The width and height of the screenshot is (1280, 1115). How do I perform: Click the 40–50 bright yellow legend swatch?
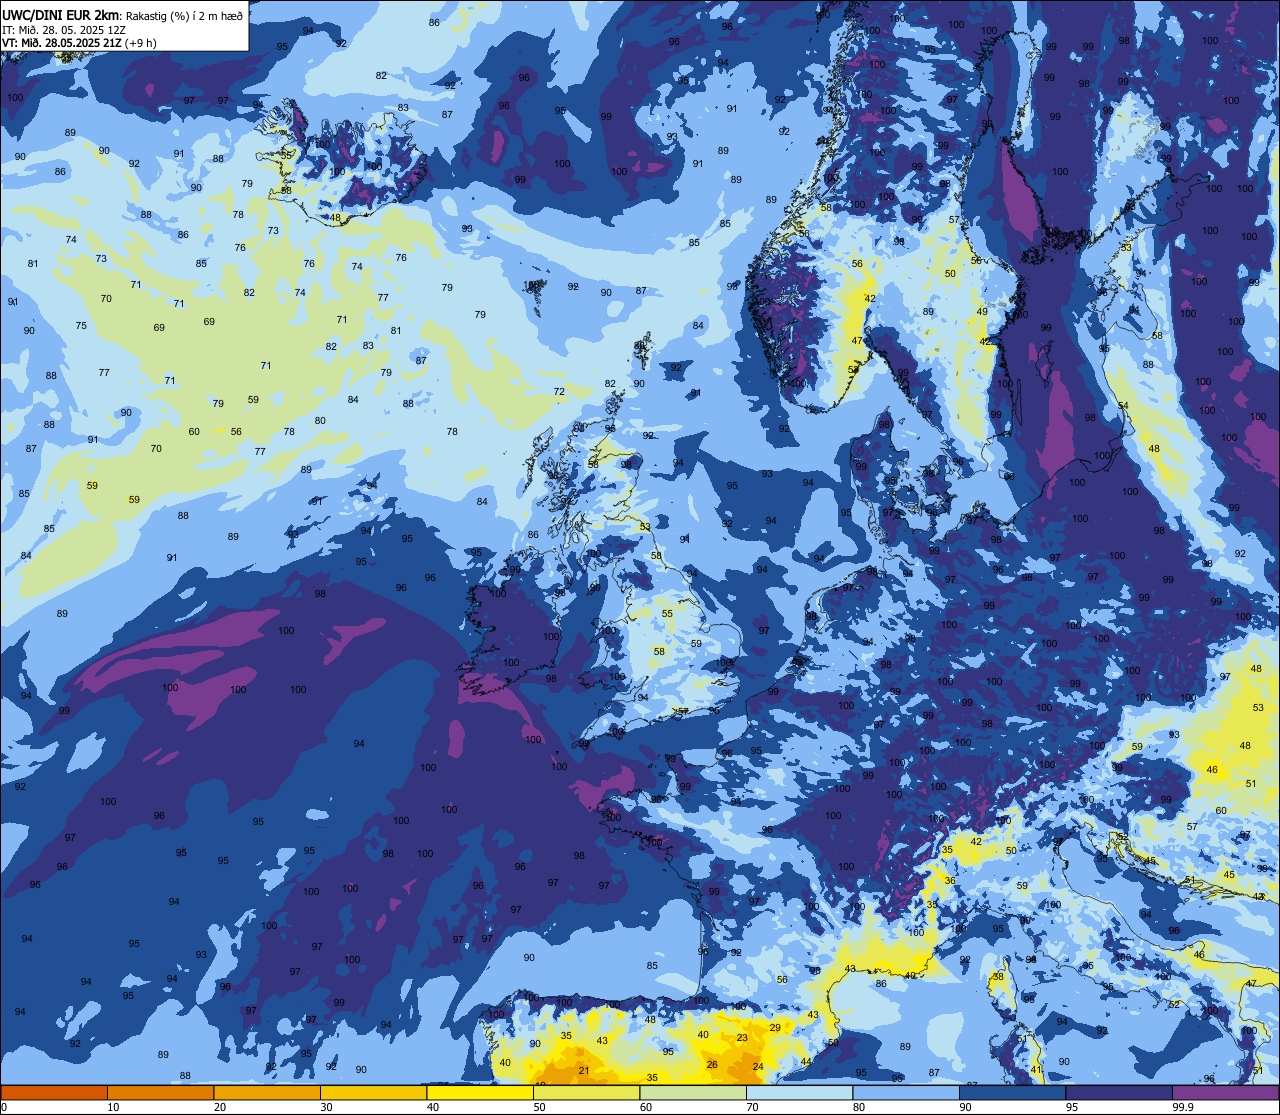click(480, 1092)
